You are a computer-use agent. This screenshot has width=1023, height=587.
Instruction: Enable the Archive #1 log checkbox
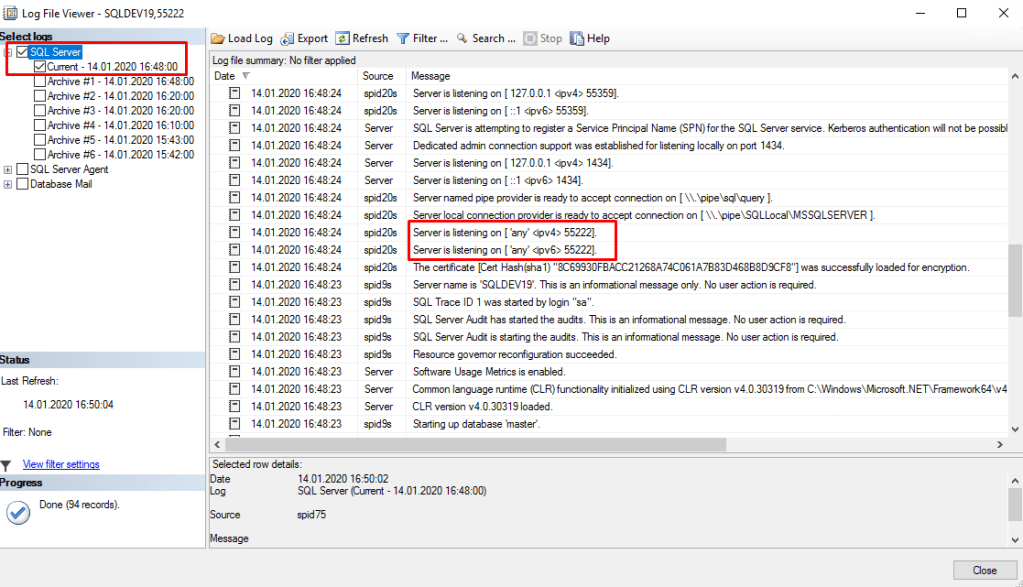point(40,81)
